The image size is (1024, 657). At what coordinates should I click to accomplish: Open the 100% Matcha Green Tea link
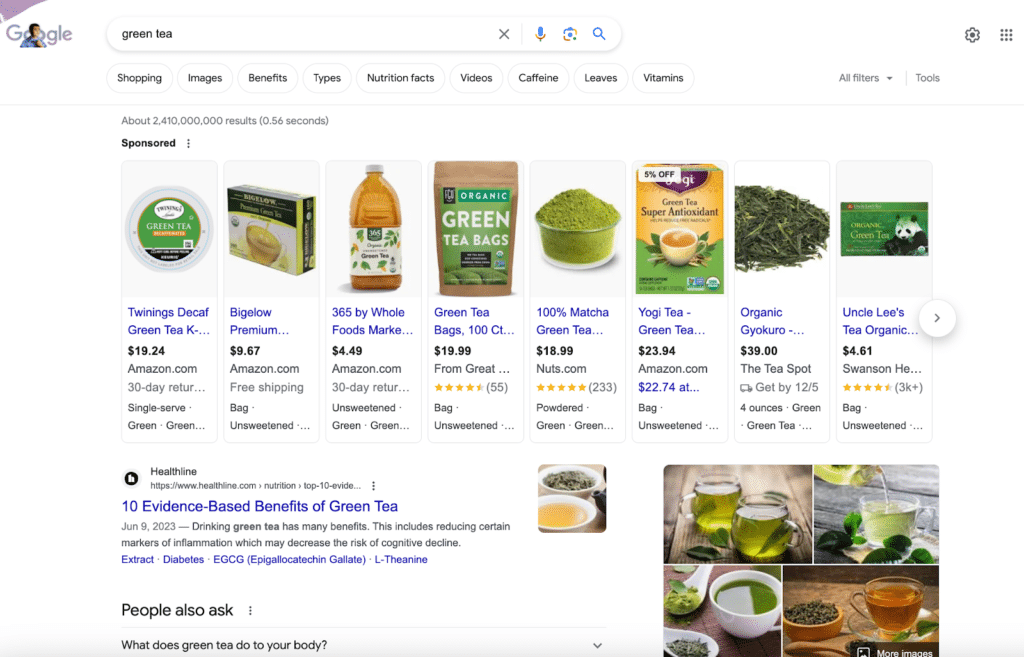(x=572, y=321)
